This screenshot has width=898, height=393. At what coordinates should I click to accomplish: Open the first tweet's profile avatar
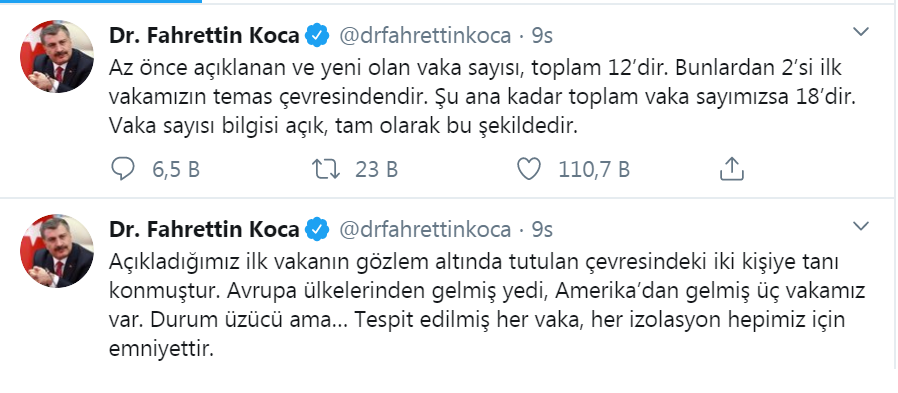tap(57, 56)
